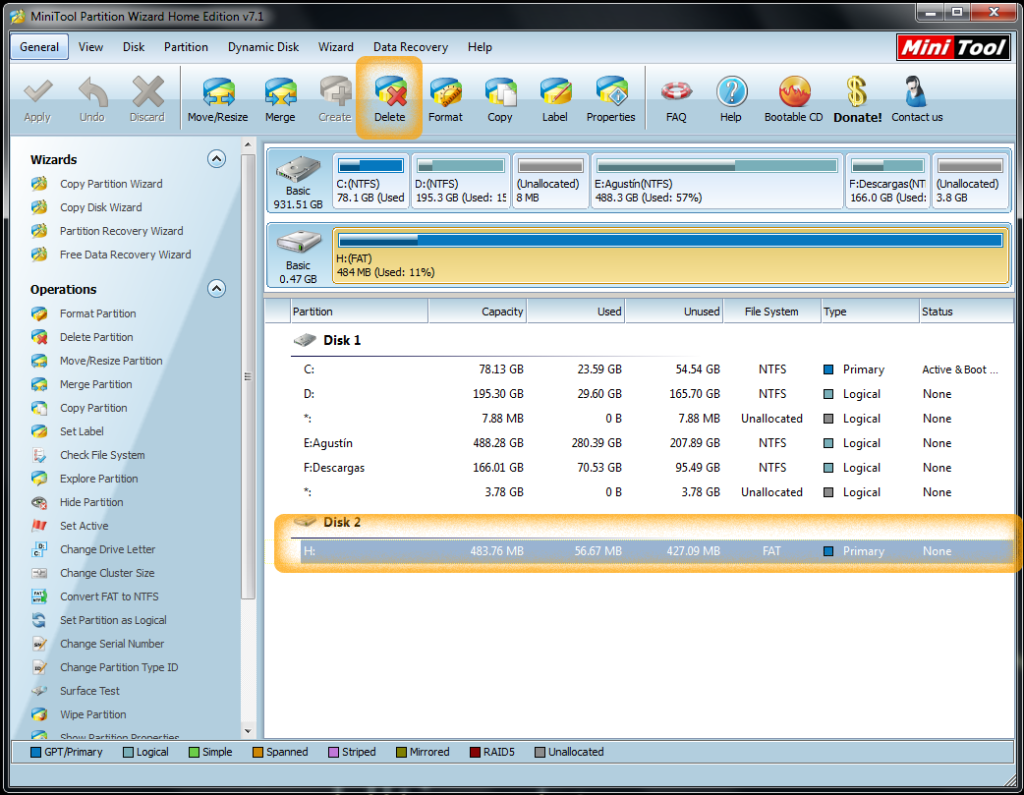
Task: Click Set Label operation
Action: [x=82, y=431]
